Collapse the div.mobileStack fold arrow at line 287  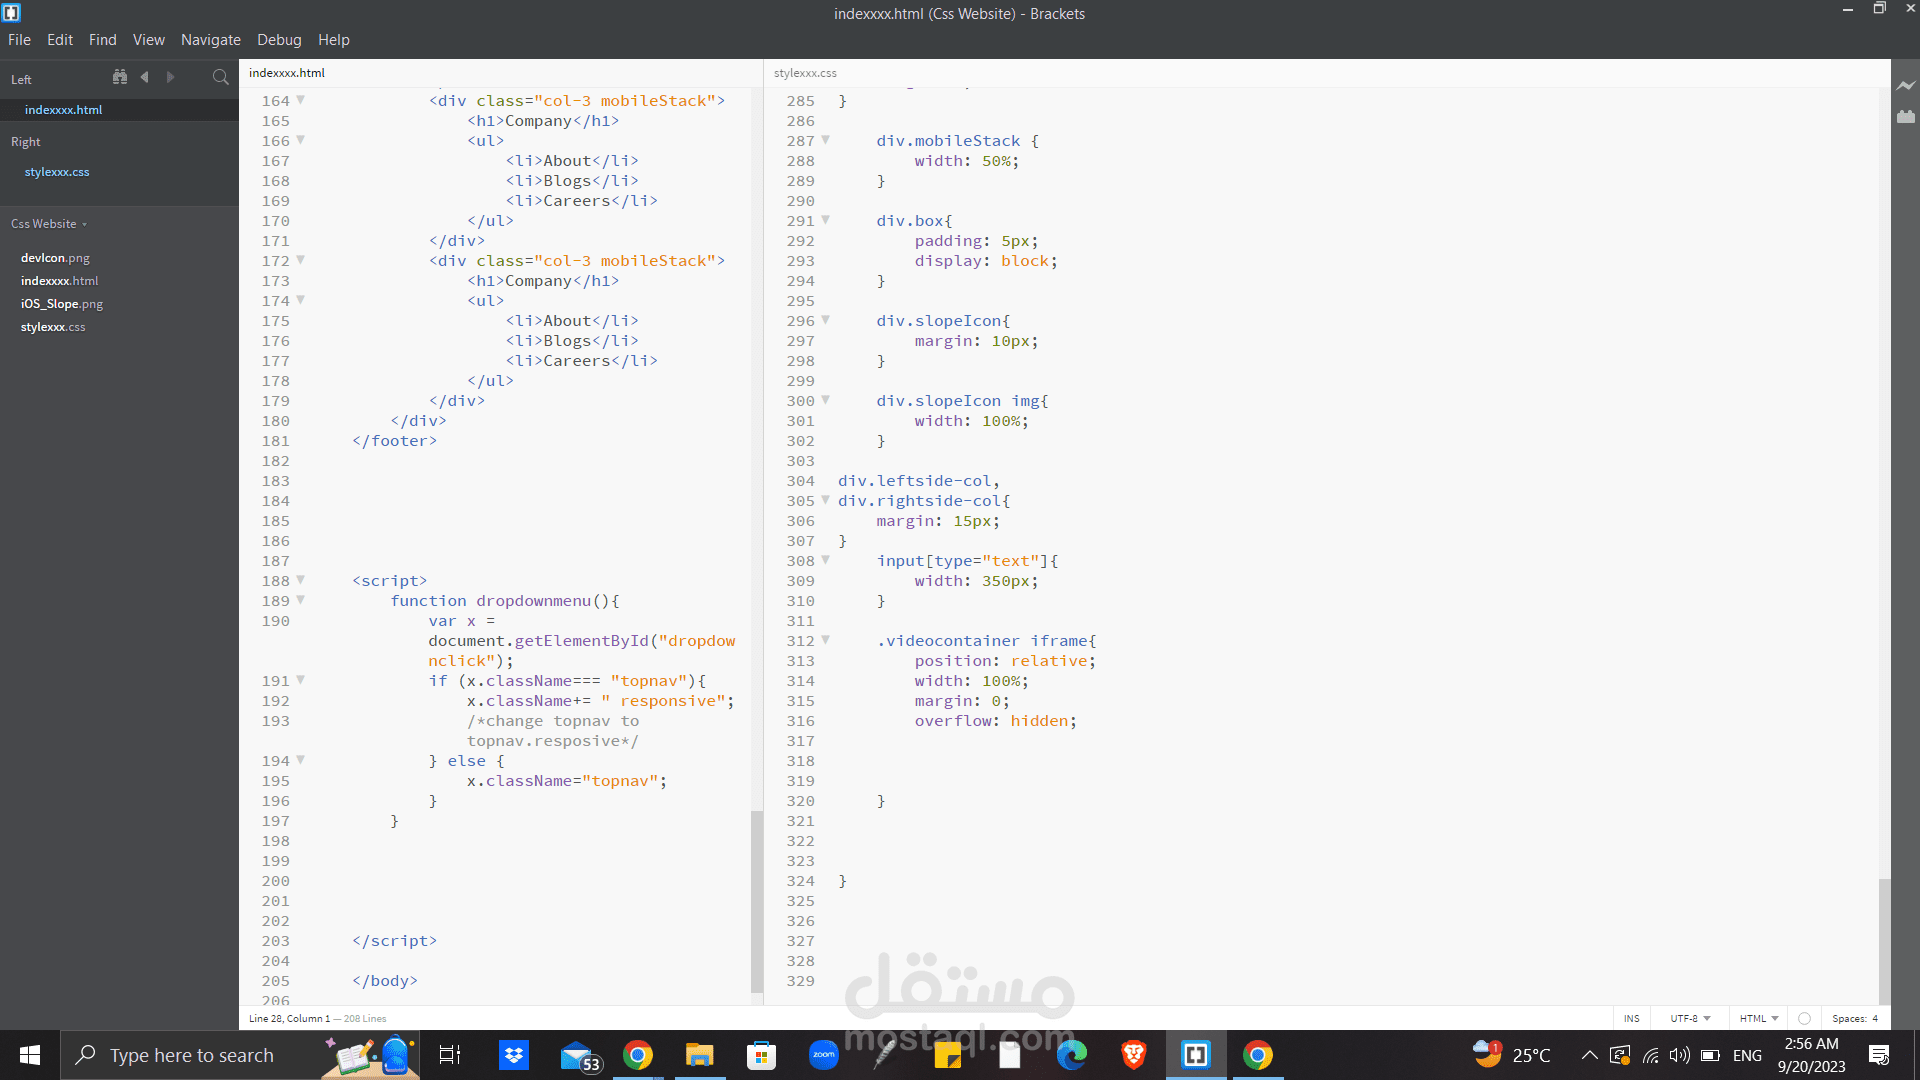825,140
